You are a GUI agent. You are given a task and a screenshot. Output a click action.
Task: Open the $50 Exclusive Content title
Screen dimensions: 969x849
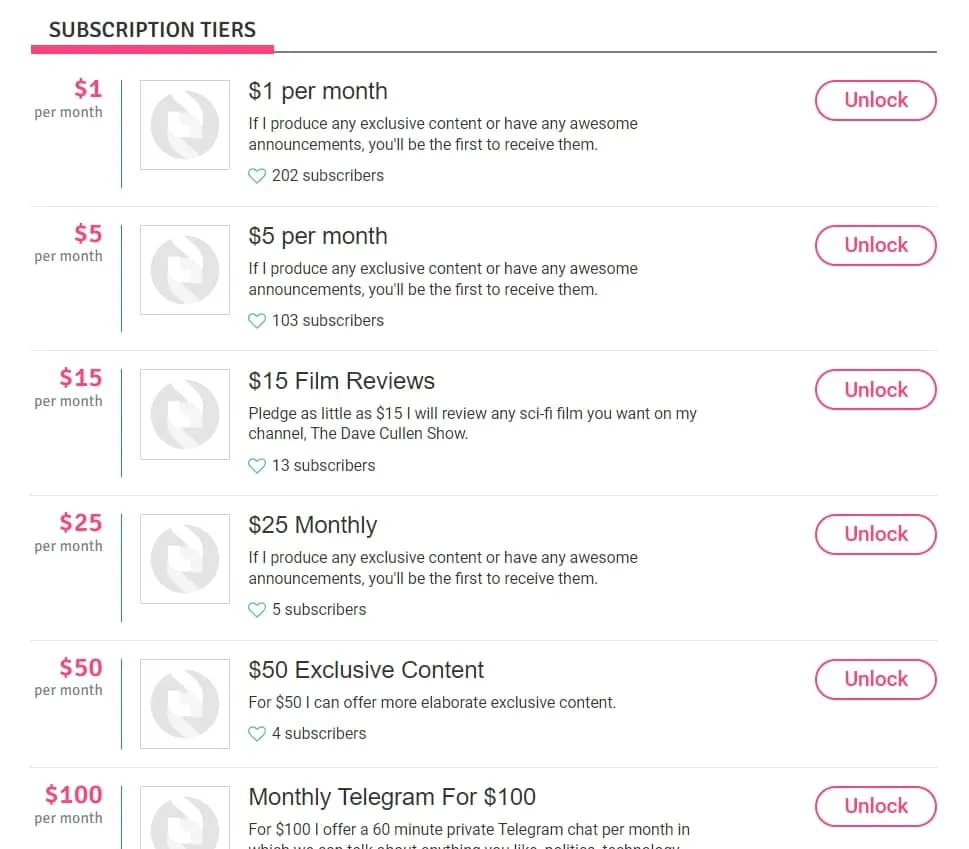[366, 670]
